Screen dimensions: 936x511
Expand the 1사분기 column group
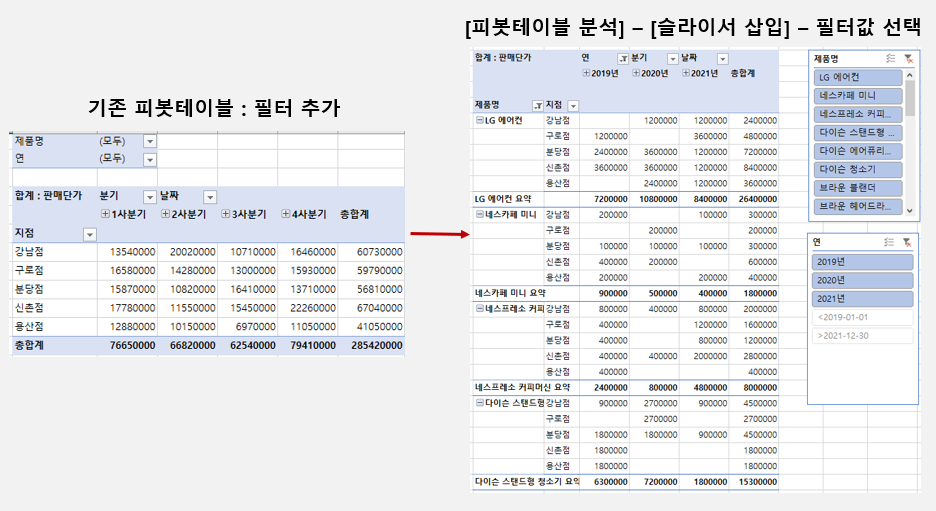(x=105, y=214)
